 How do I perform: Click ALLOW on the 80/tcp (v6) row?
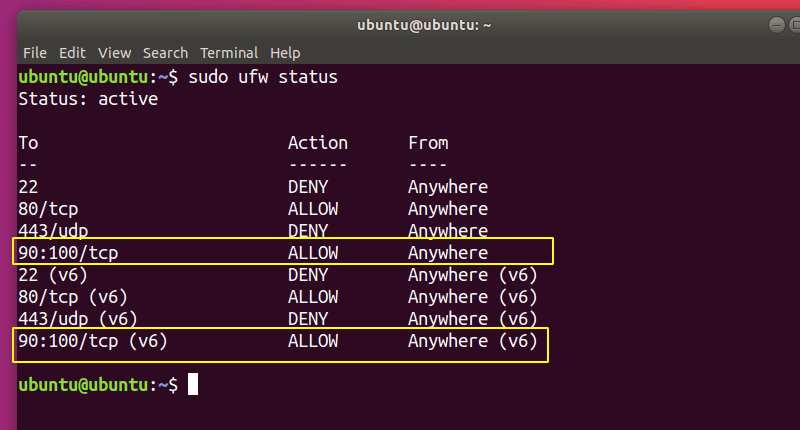click(x=312, y=297)
